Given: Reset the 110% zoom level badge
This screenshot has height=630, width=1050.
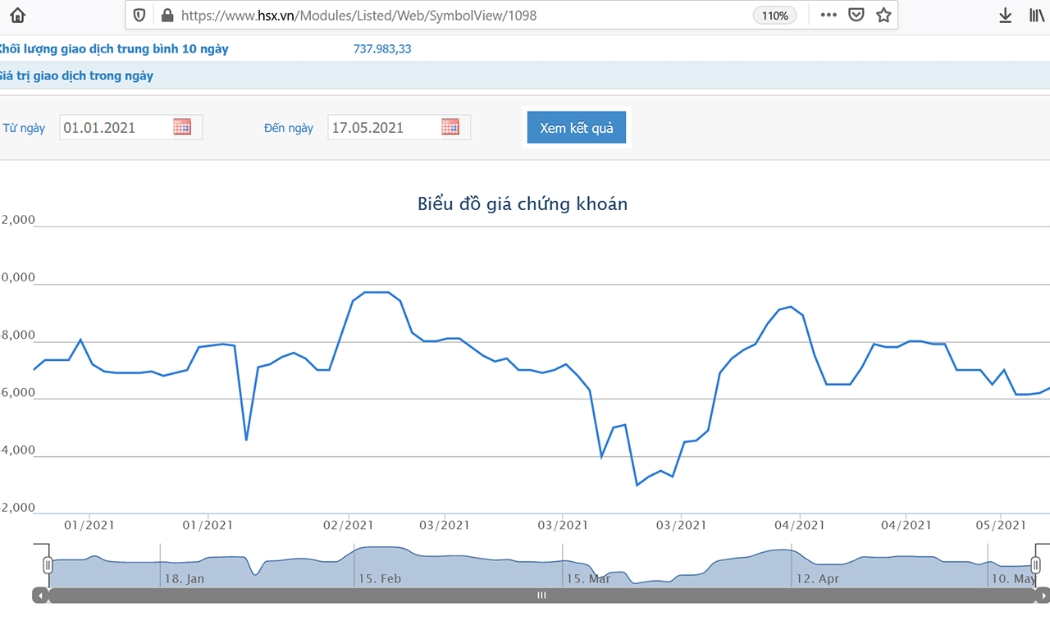Looking at the screenshot, I should click(x=775, y=15).
